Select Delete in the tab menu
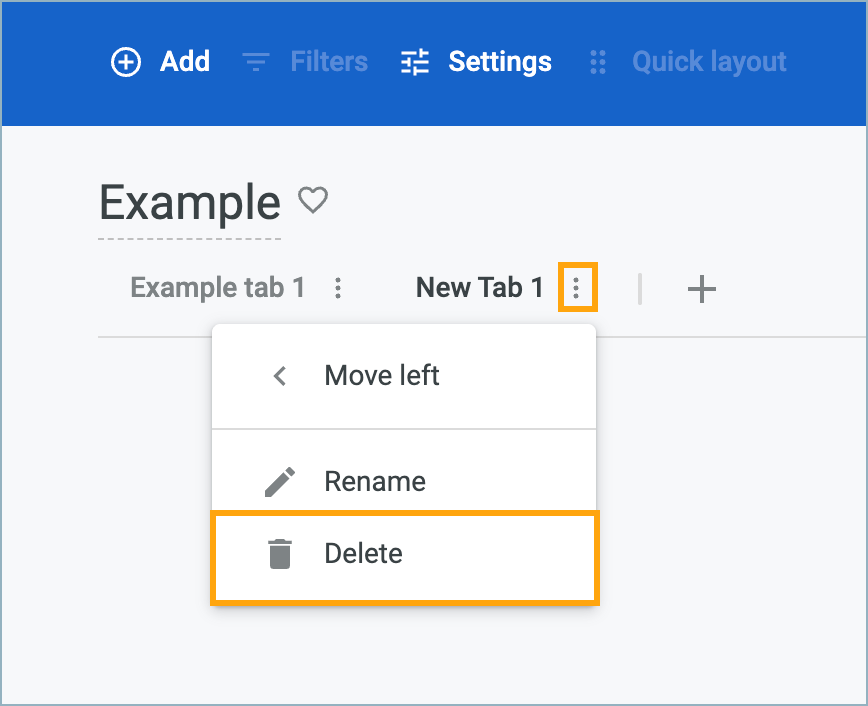Screen dimensions: 868x706 point(363,554)
